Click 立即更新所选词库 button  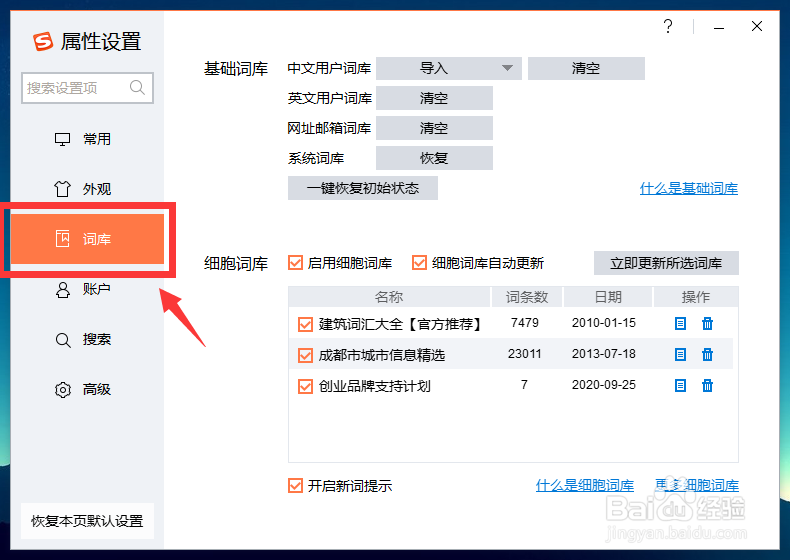coord(666,263)
